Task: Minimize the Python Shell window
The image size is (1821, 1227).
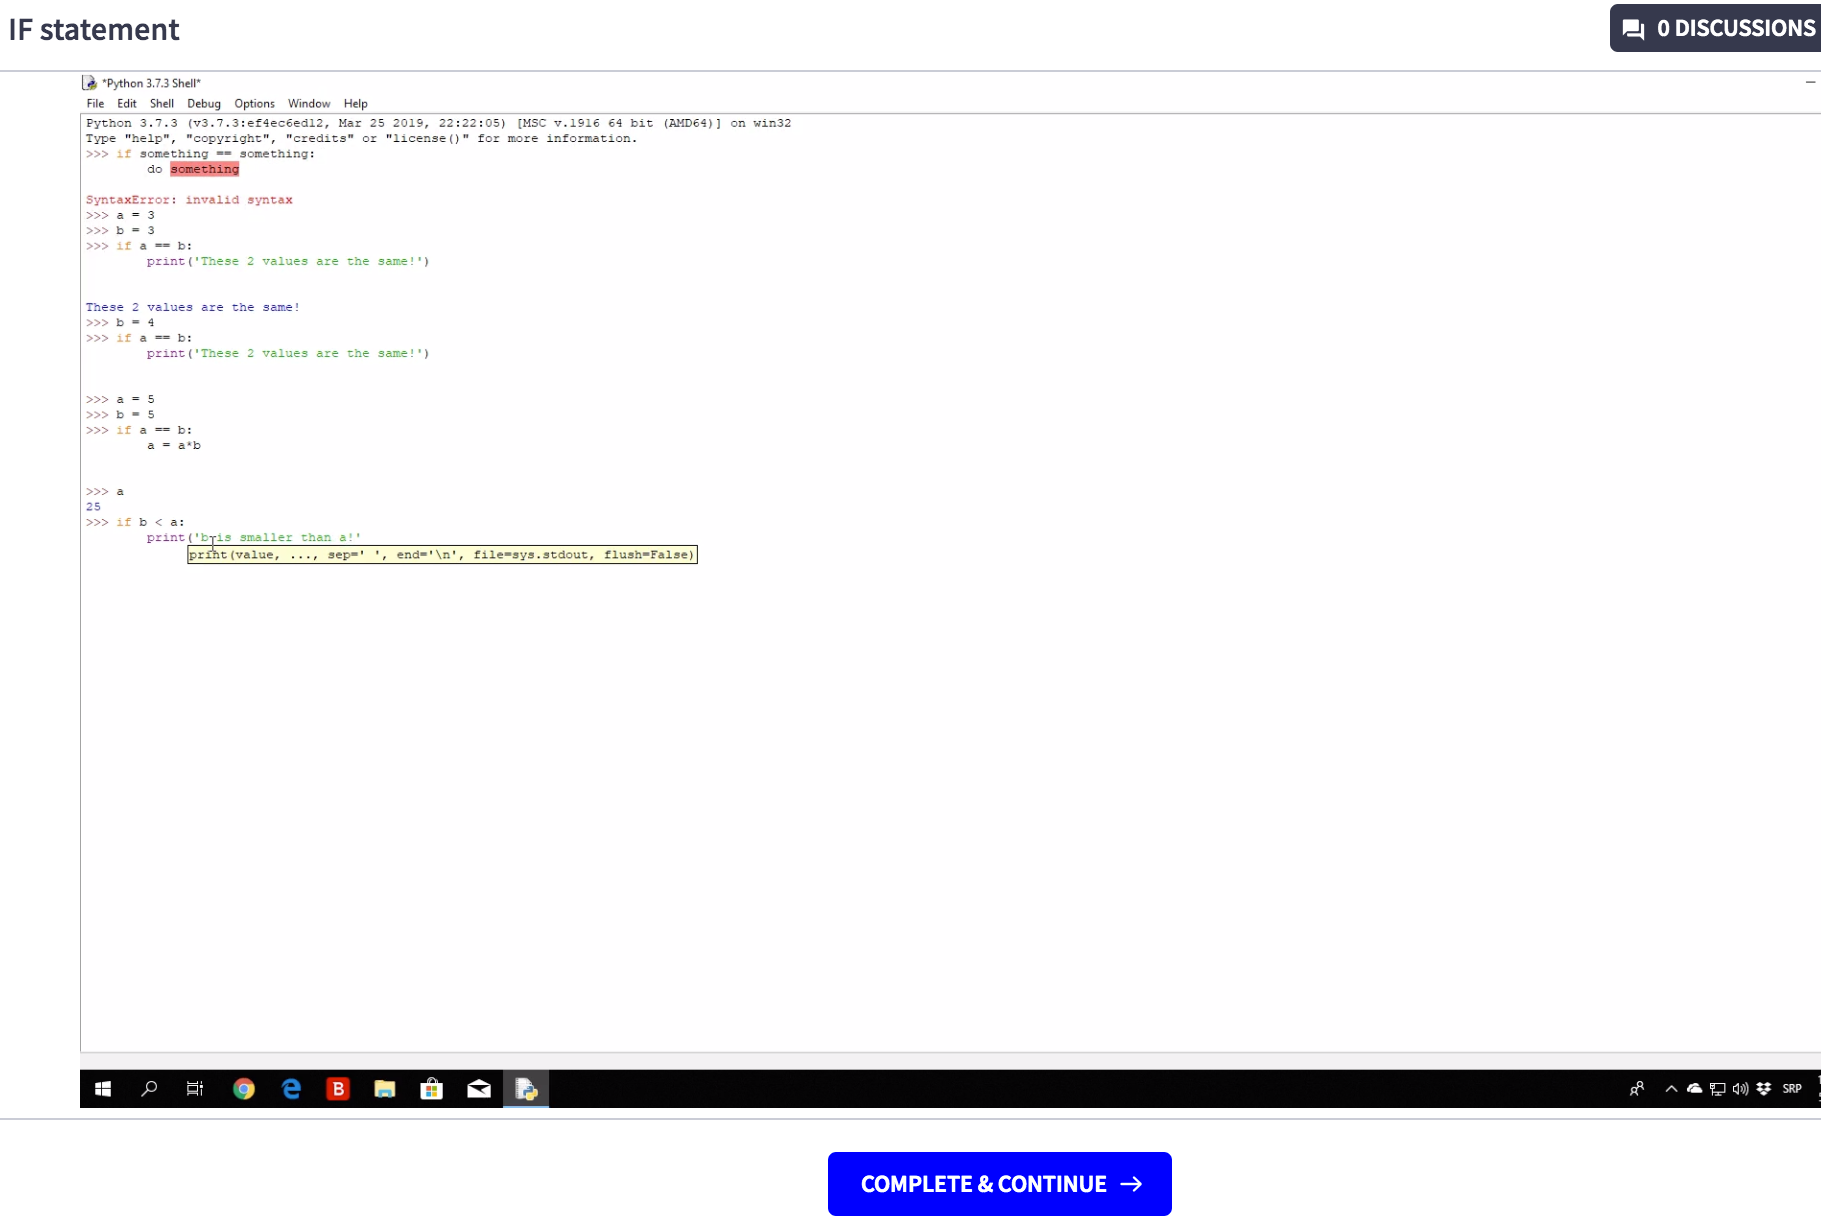Action: click(1811, 83)
